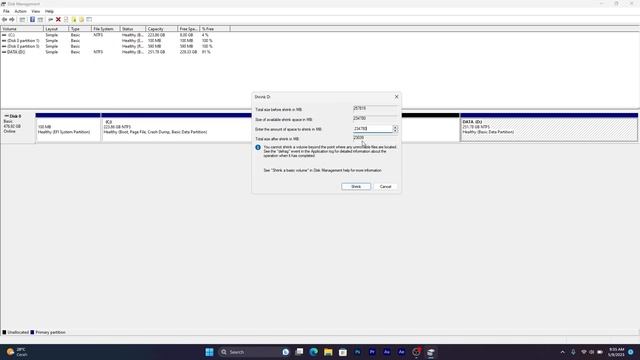Click the Disk Management taskbar icon
Screen dimensions: 640x360
point(431,352)
